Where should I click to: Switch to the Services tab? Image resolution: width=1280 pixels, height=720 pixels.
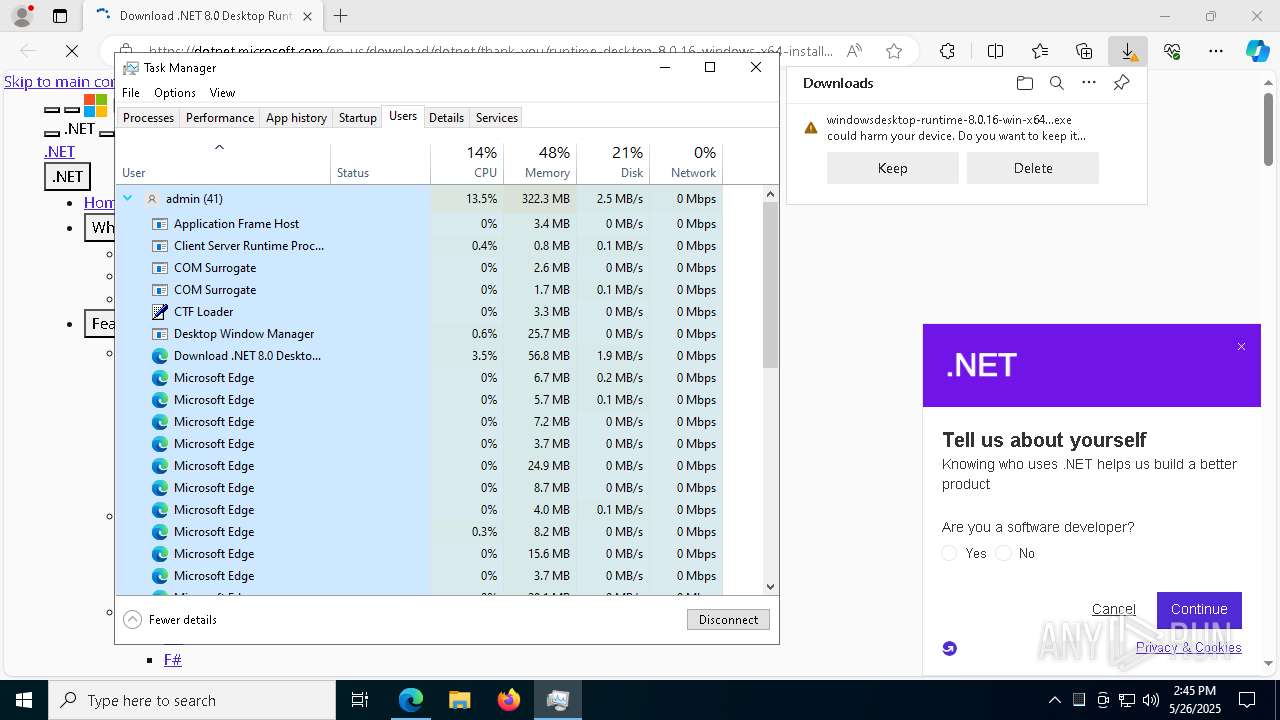pyautogui.click(x=497, y=117)
